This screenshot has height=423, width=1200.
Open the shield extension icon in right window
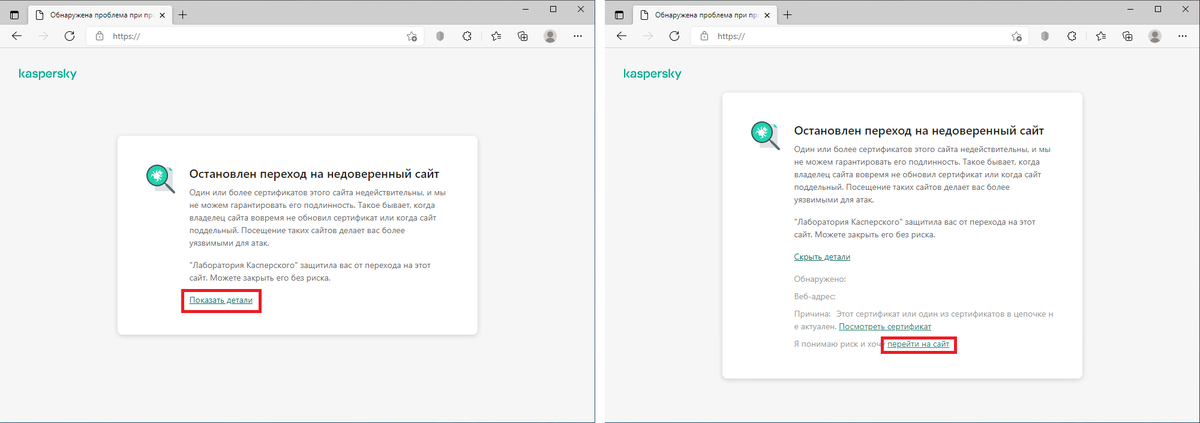pos(1044,36)
